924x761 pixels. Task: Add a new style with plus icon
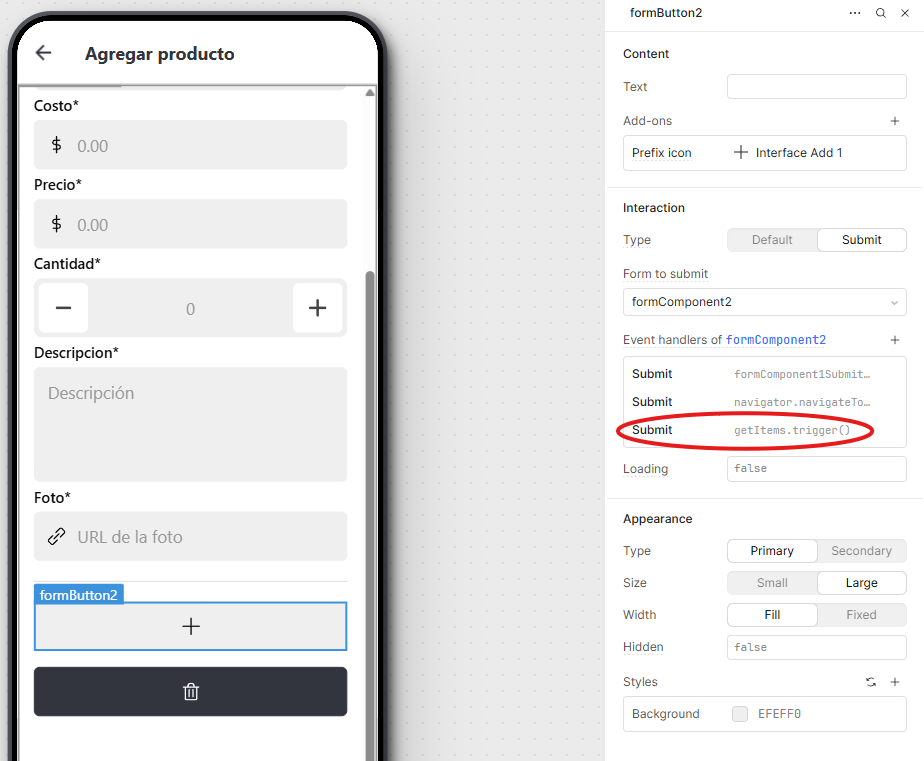coord(895,682)
